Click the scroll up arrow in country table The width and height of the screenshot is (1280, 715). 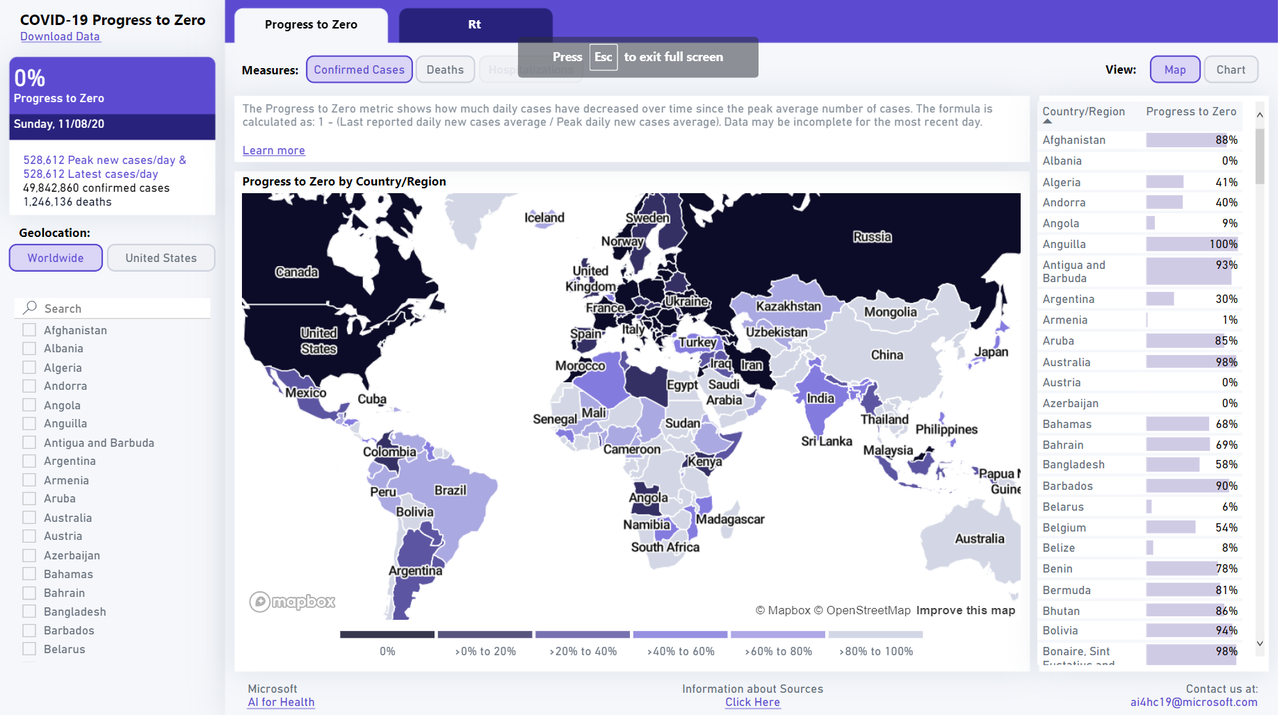click(x=1260, y=115)
